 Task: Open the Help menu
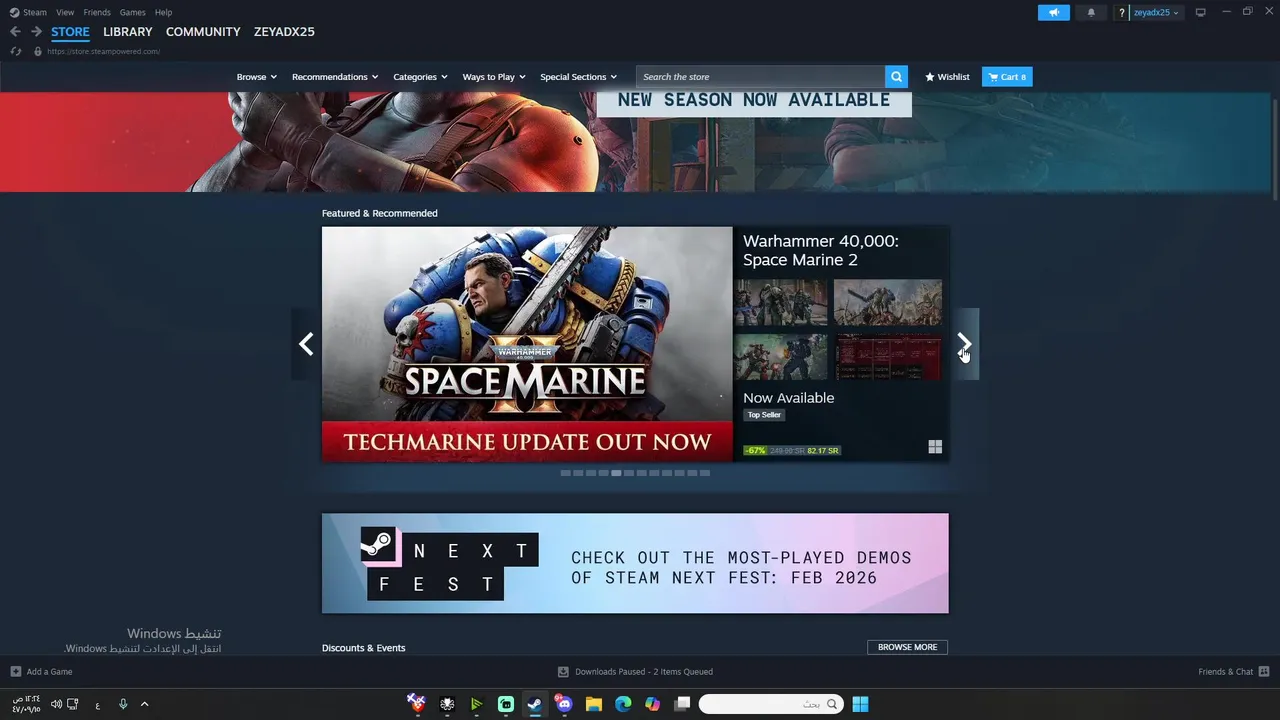point(164,12)
